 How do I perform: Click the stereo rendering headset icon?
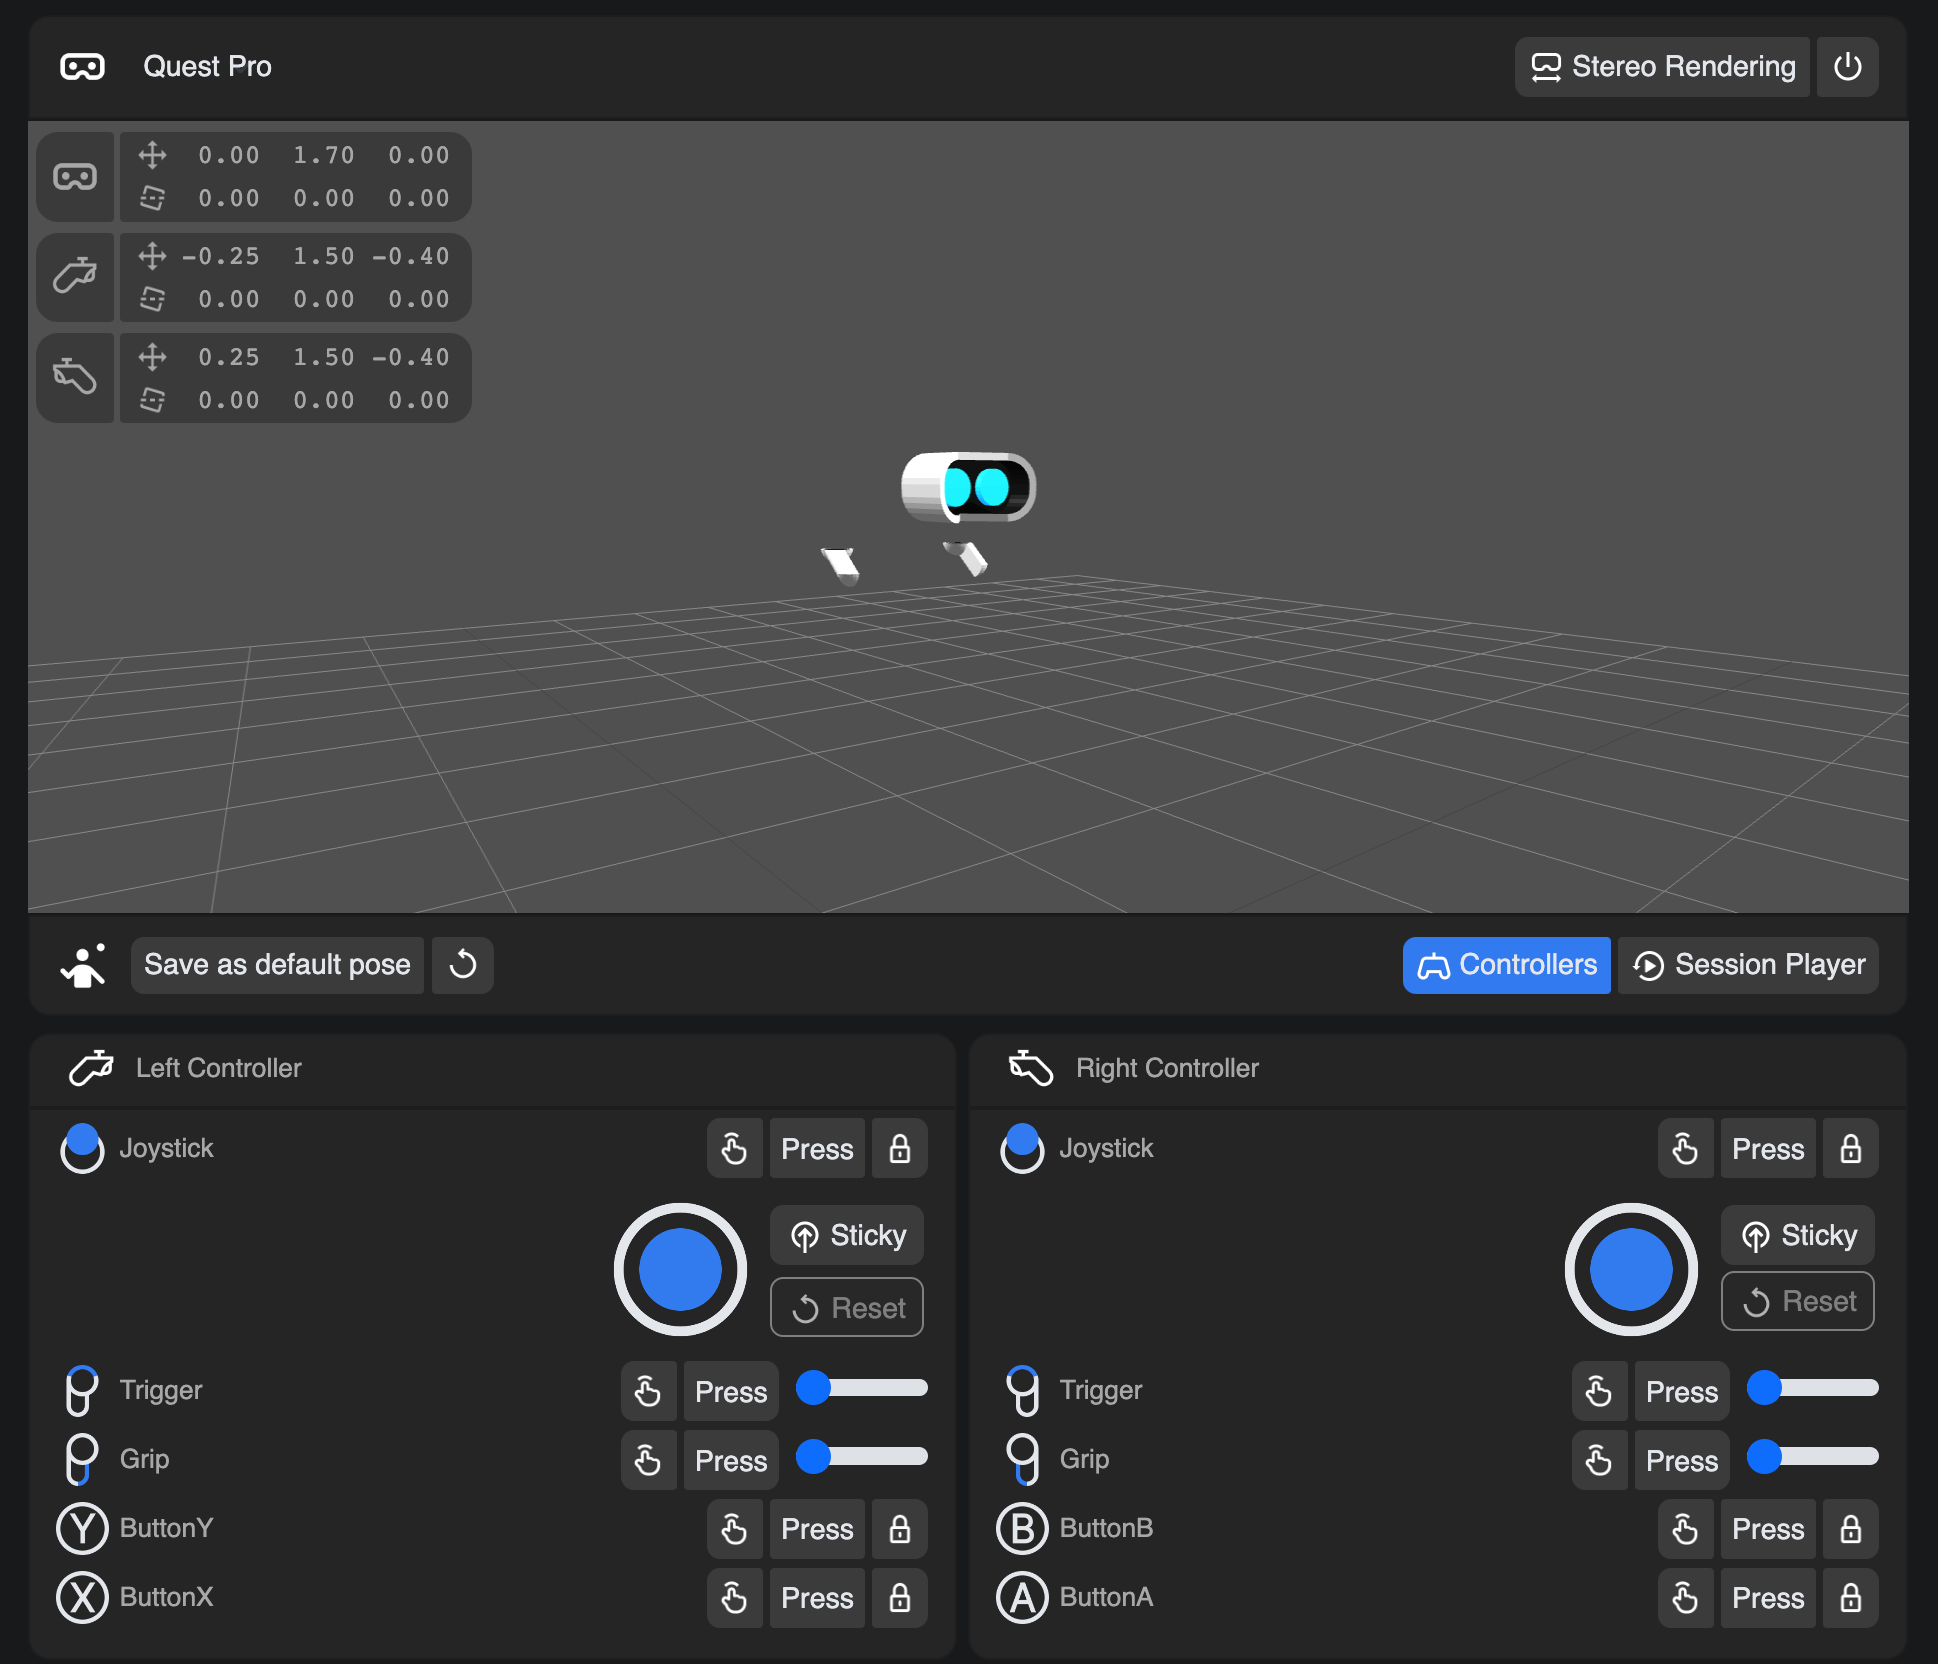coord(1546,66)
